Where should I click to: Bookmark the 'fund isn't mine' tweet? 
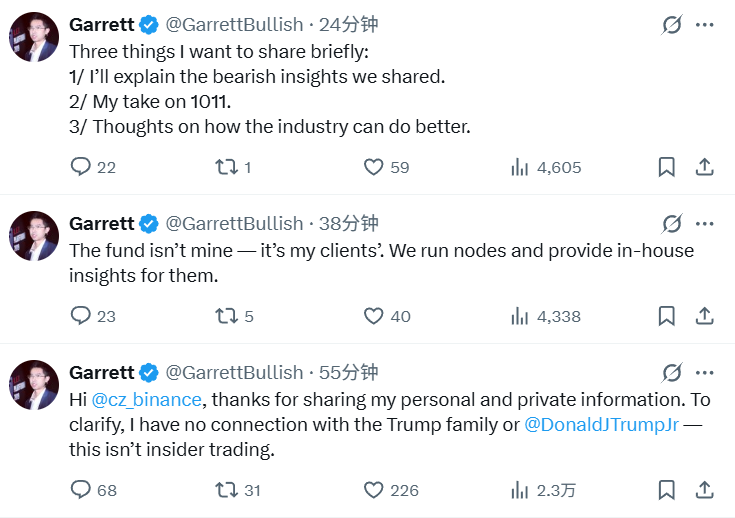pos(667,316)
